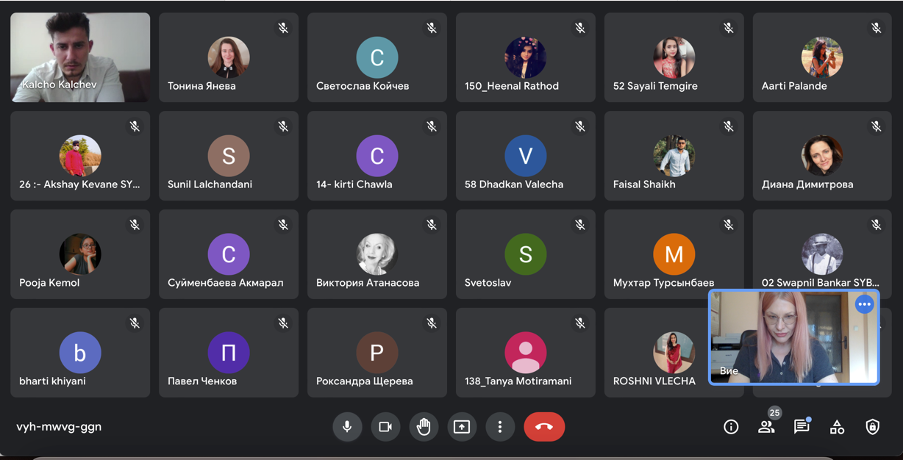This screenshot has width=904, height=460.
Task: Click Павел Ченков purple П avatar
Action: pyautogui.click(x=228, y=352)
